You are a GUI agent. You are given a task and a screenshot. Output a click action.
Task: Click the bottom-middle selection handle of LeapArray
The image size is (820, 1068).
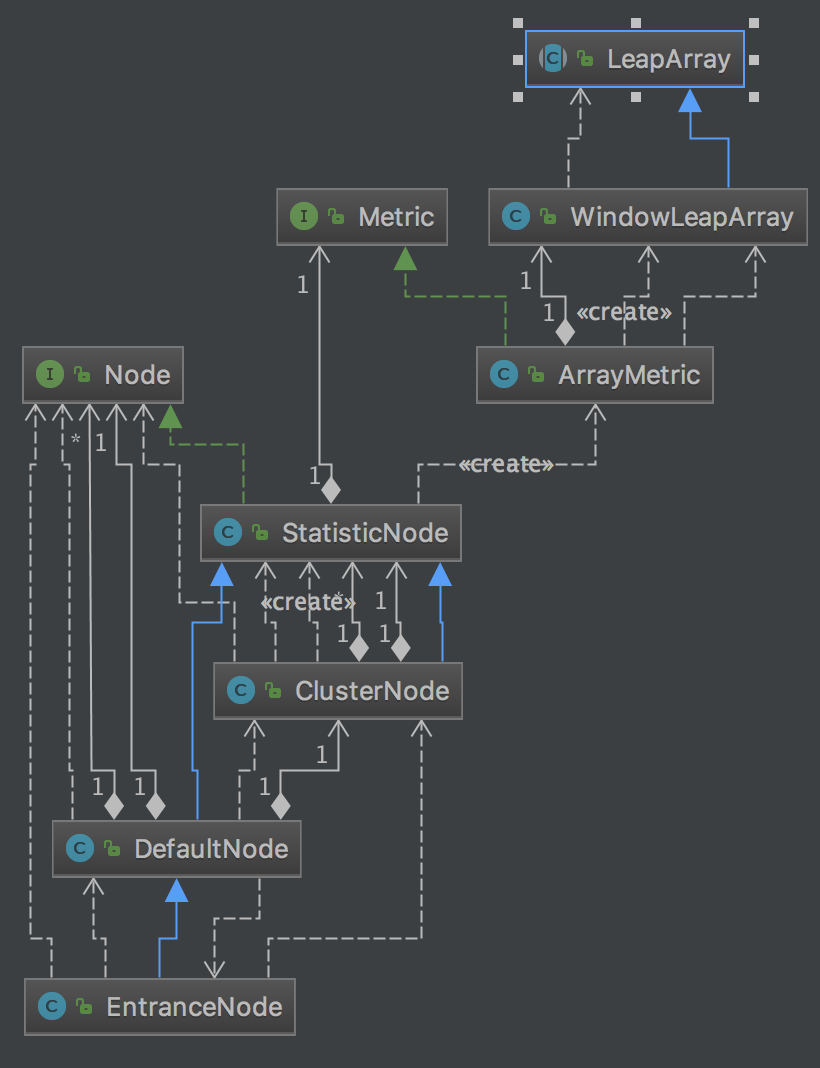click(x=635, y=97)
